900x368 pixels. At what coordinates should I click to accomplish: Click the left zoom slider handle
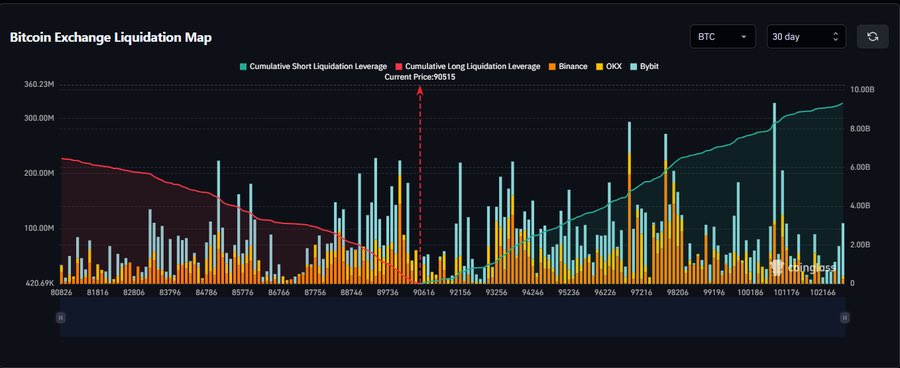pos(61,317)
